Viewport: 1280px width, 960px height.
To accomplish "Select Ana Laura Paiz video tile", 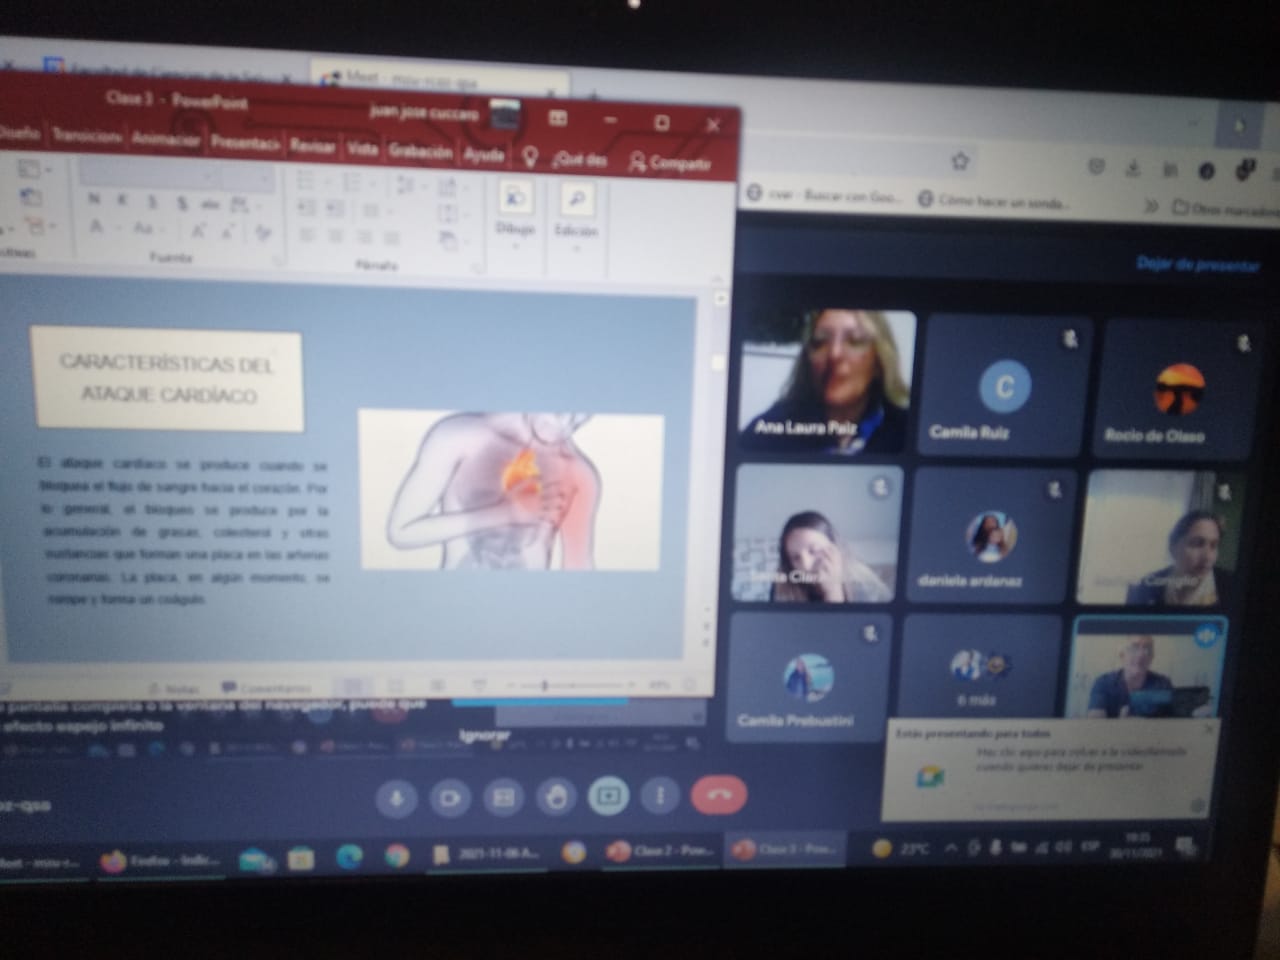I will [x=826, y=381].
